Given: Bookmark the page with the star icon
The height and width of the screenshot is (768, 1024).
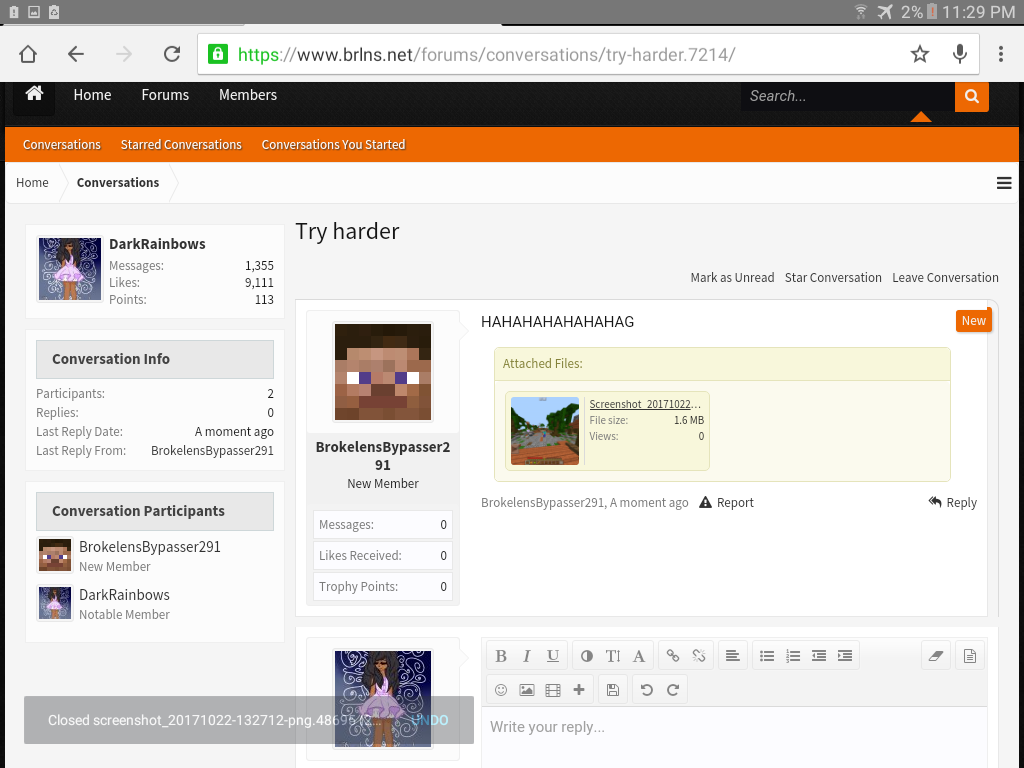Looking at the screenshot, I should (920, 54).
